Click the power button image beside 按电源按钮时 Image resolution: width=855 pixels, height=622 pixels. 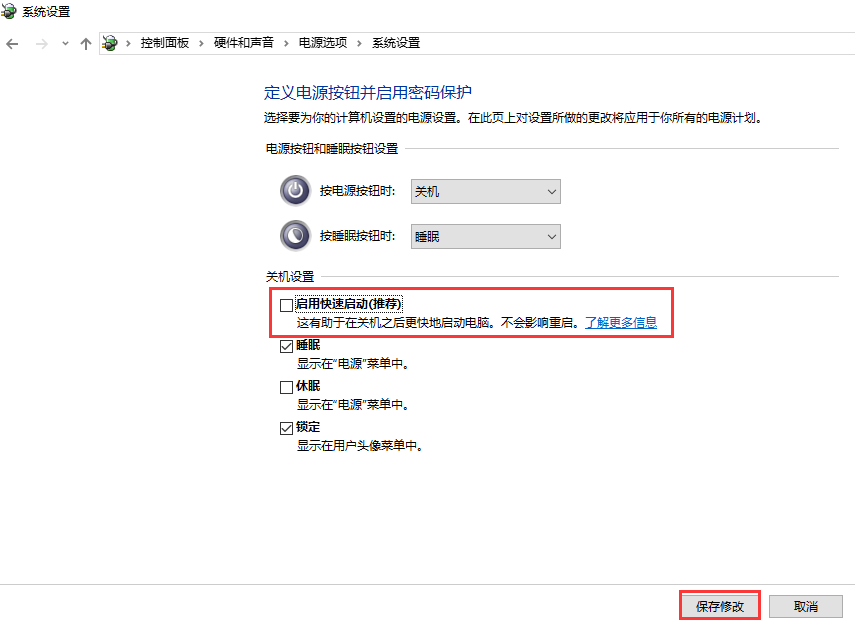pyautogui.click(x=295, y=191)
